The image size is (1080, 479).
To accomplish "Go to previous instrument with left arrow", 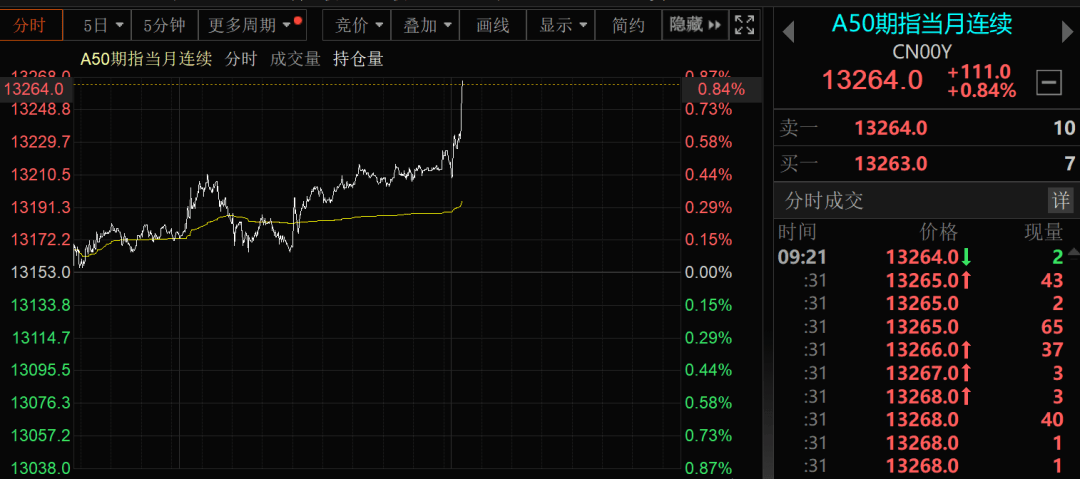I will point(788,32).
